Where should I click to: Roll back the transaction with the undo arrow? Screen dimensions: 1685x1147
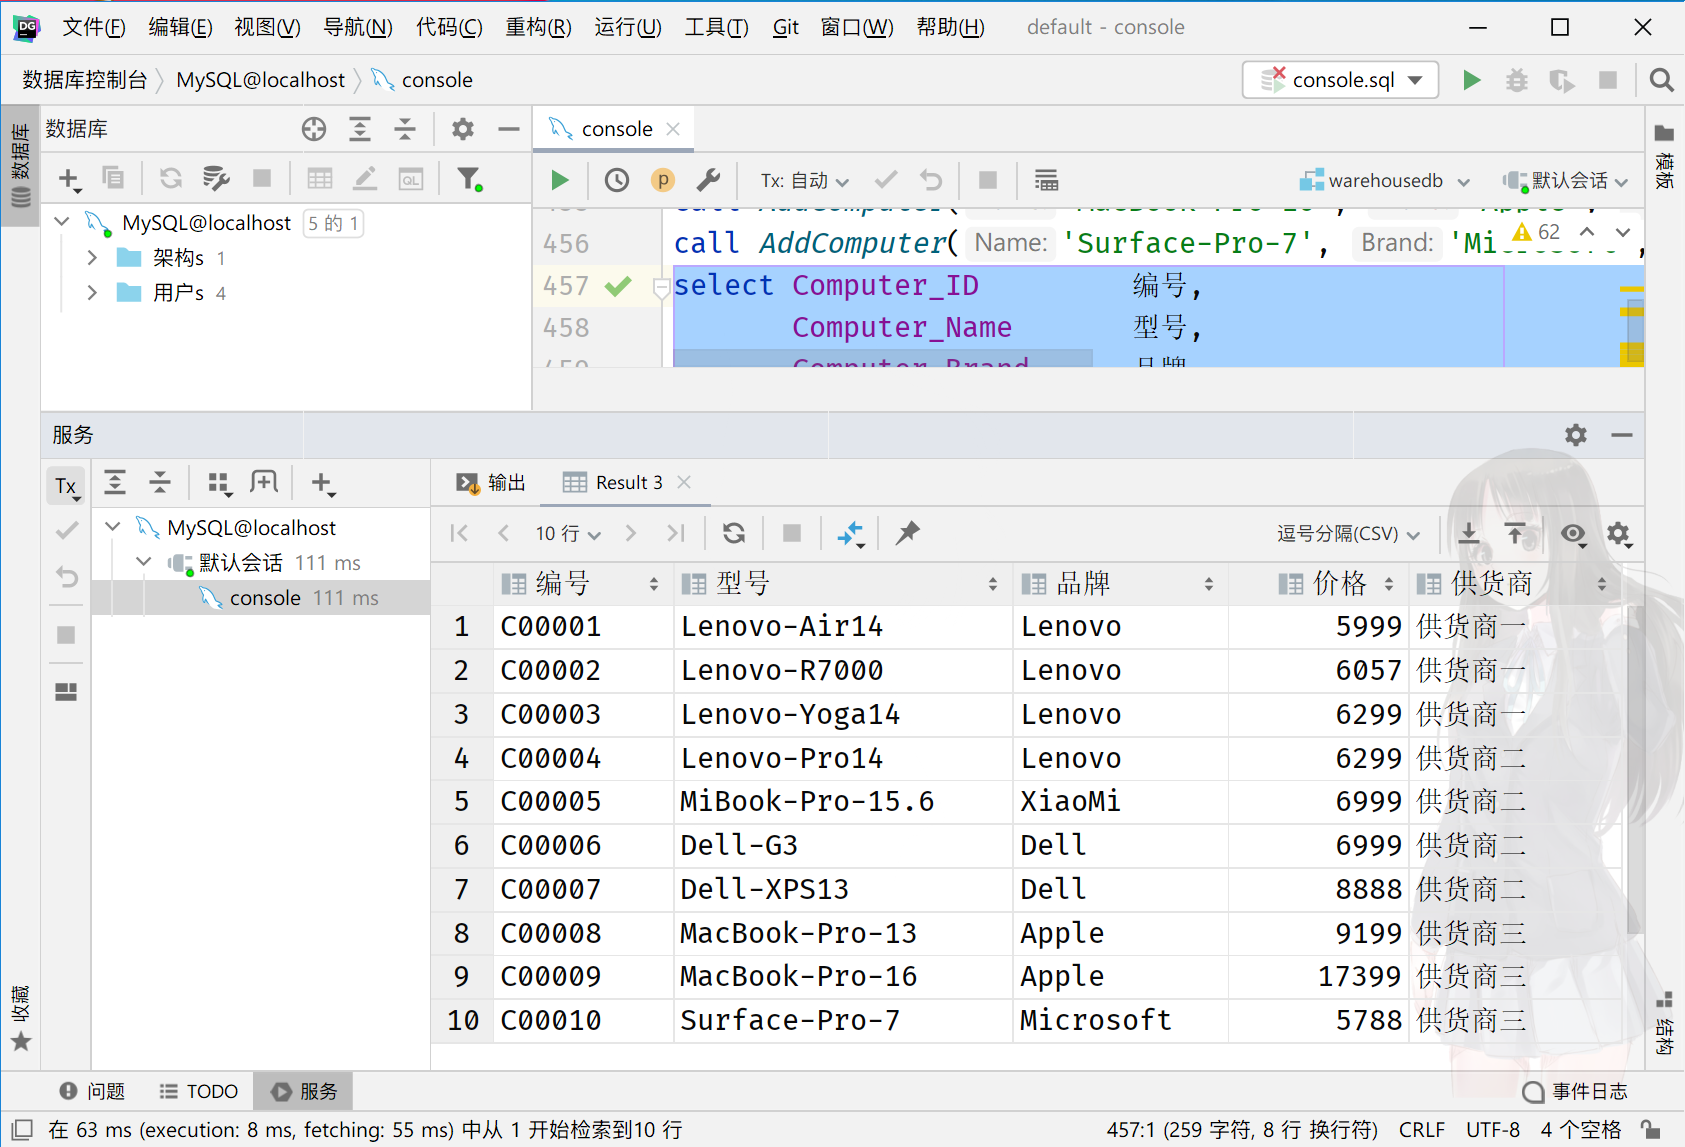[x=931, y=180]
